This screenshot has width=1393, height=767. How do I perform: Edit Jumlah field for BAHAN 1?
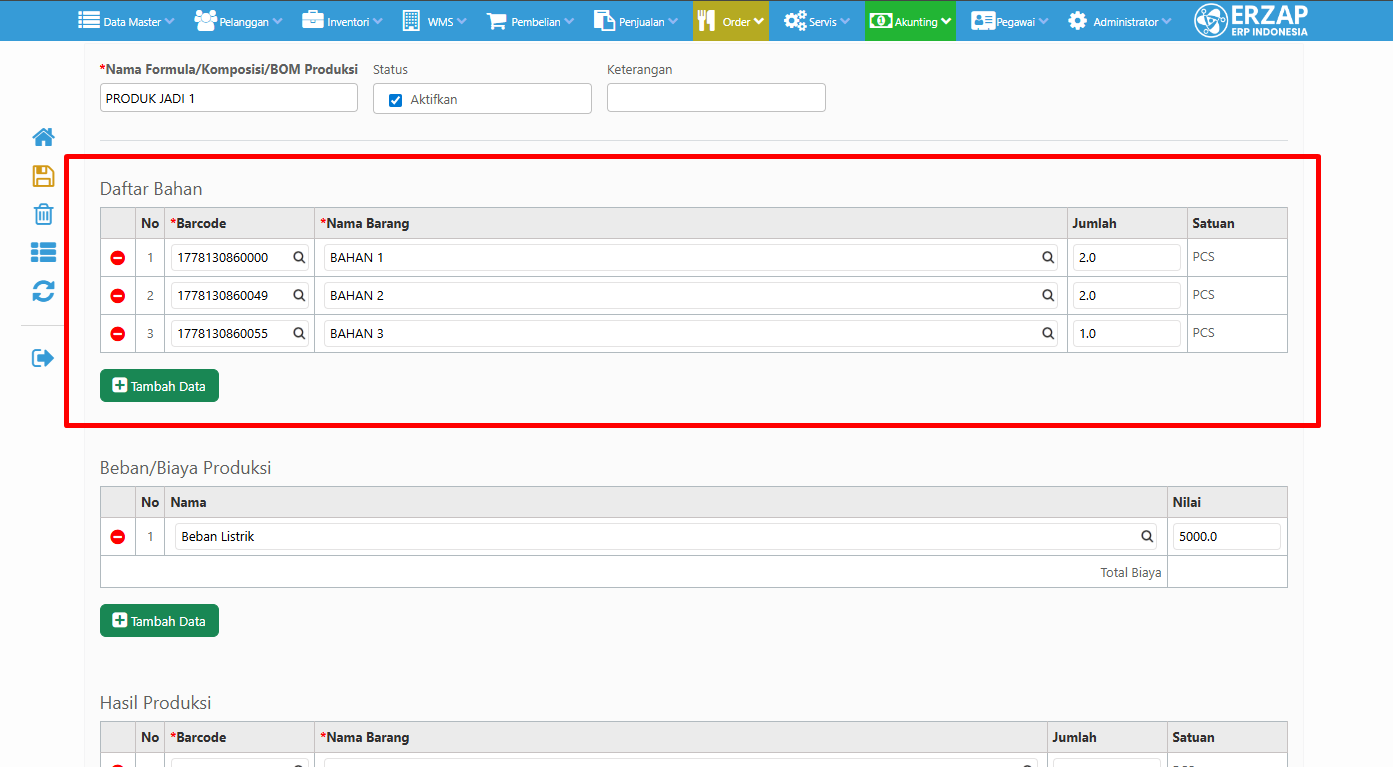(x=1126, y=258)
